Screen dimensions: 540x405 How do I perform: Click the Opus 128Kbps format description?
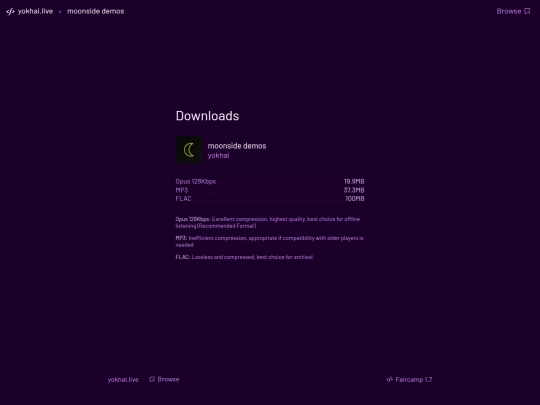(268, 222)
